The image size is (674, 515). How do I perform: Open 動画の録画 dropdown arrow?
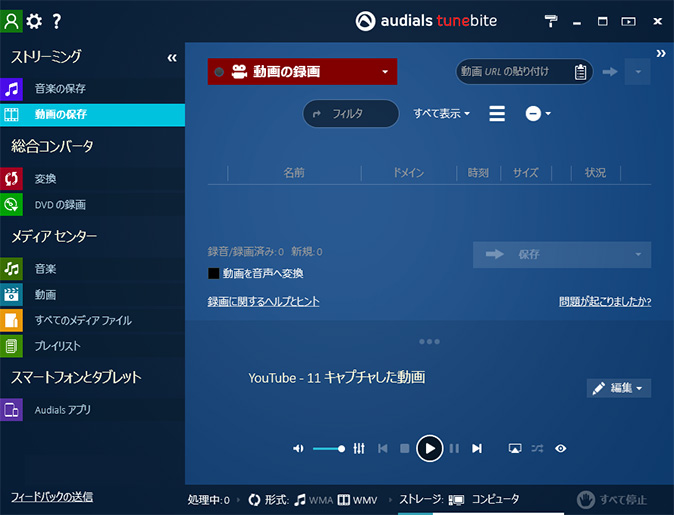coord(385,72)
